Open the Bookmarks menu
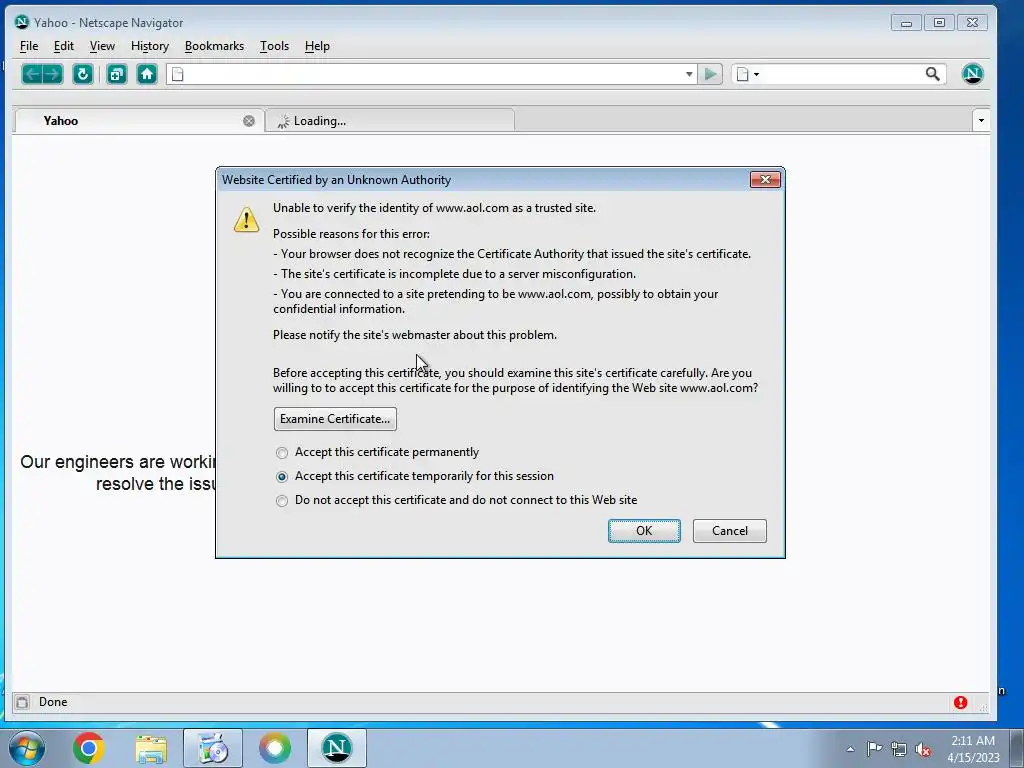This screenshot has width=1024, height=768. coord(214,46)
